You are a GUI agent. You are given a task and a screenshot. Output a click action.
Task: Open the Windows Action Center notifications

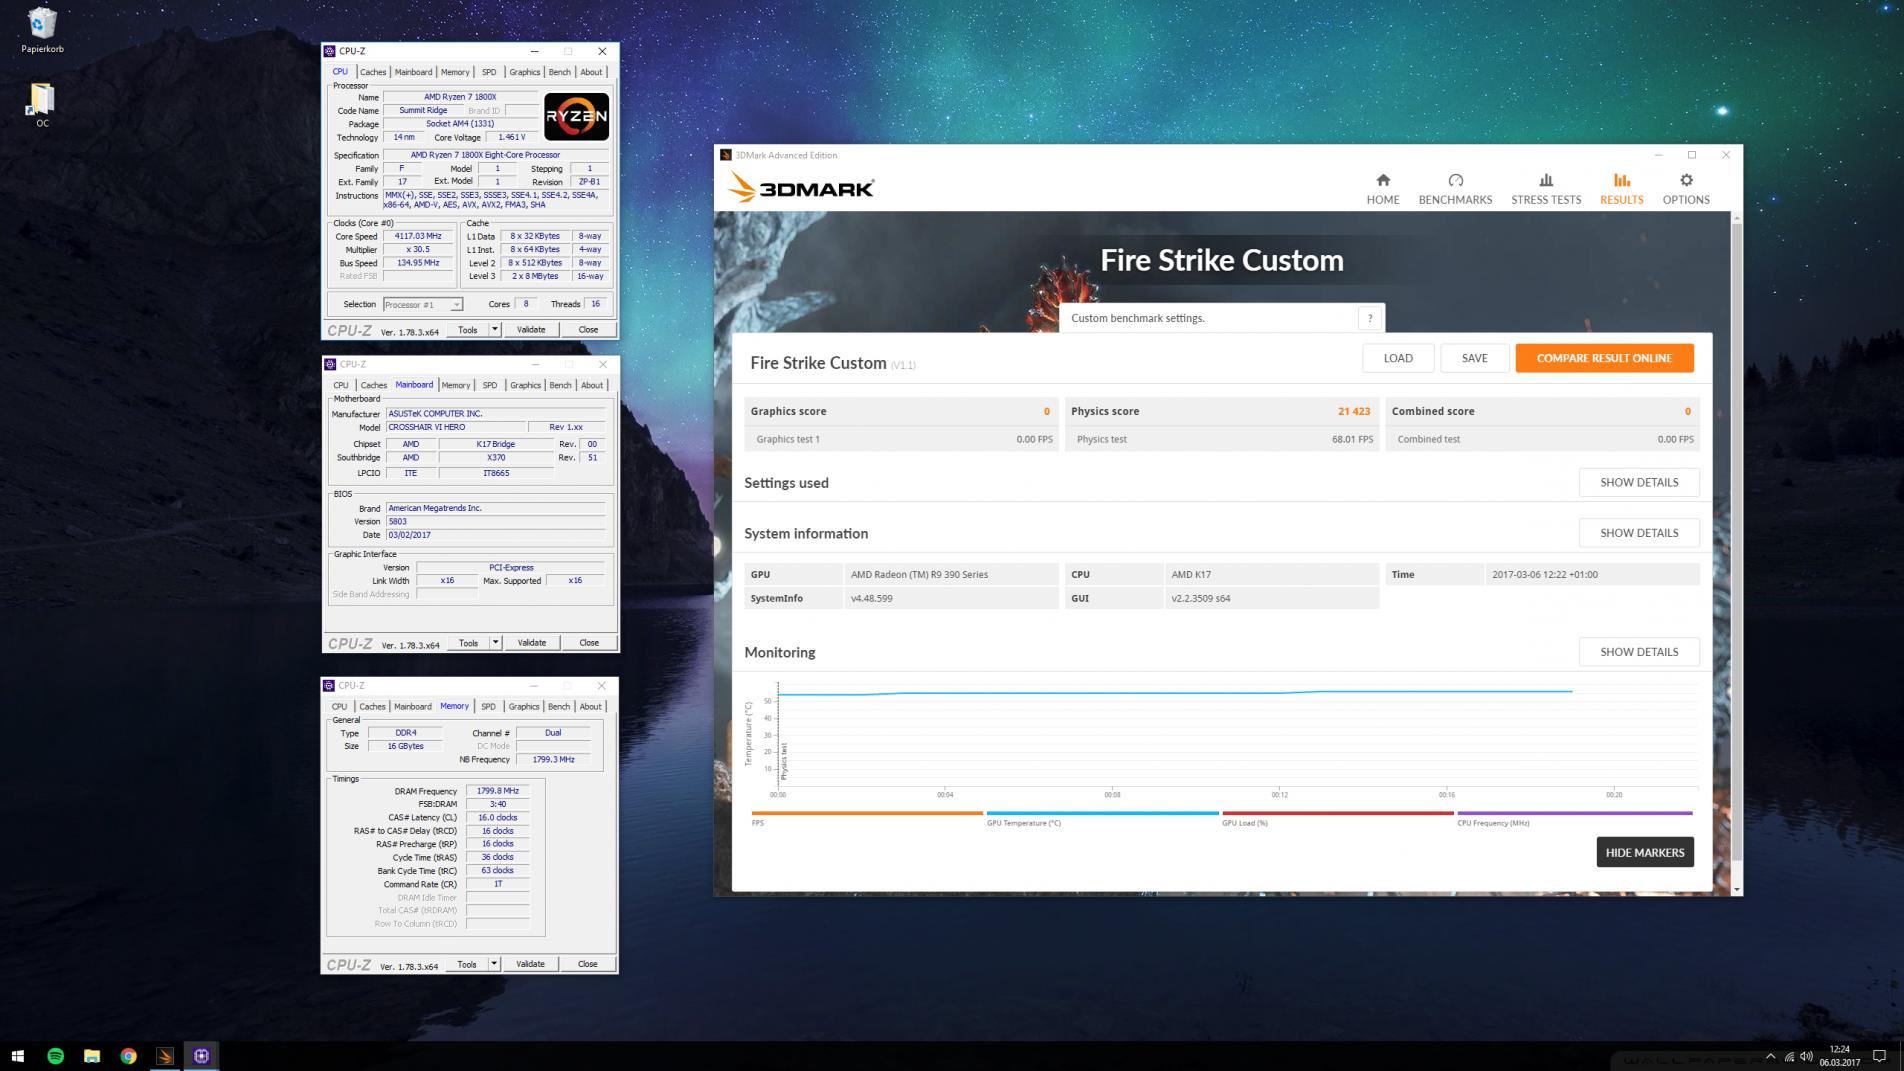(1879, 1056)
